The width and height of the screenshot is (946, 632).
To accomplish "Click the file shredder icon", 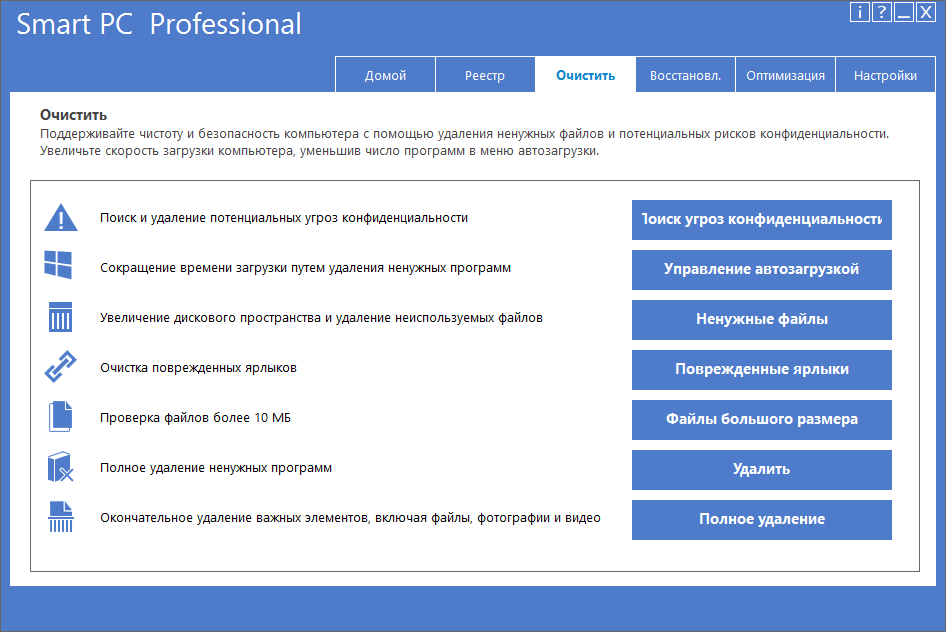I will pos(60,517).
